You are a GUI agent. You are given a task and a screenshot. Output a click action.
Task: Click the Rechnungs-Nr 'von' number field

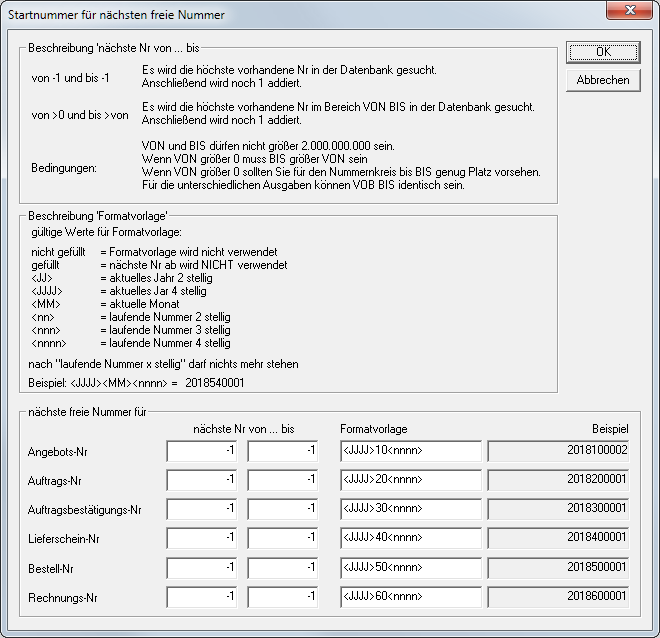coord(202,597)
